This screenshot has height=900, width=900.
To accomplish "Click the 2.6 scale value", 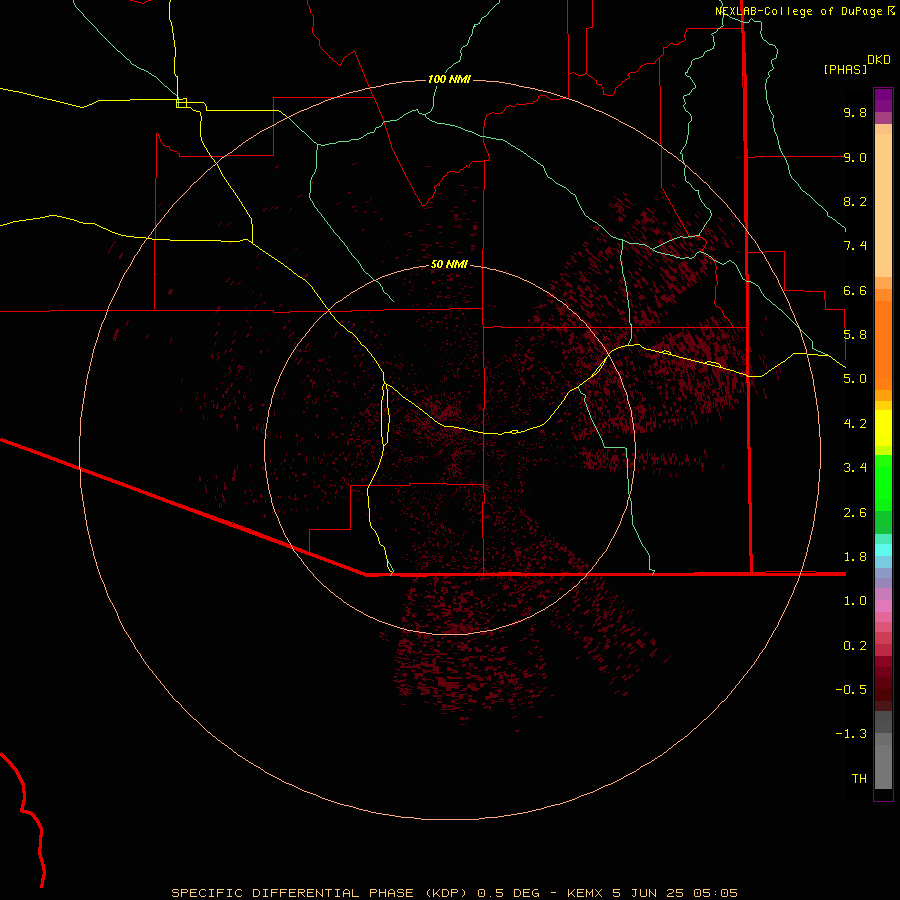I will (855, 513).
